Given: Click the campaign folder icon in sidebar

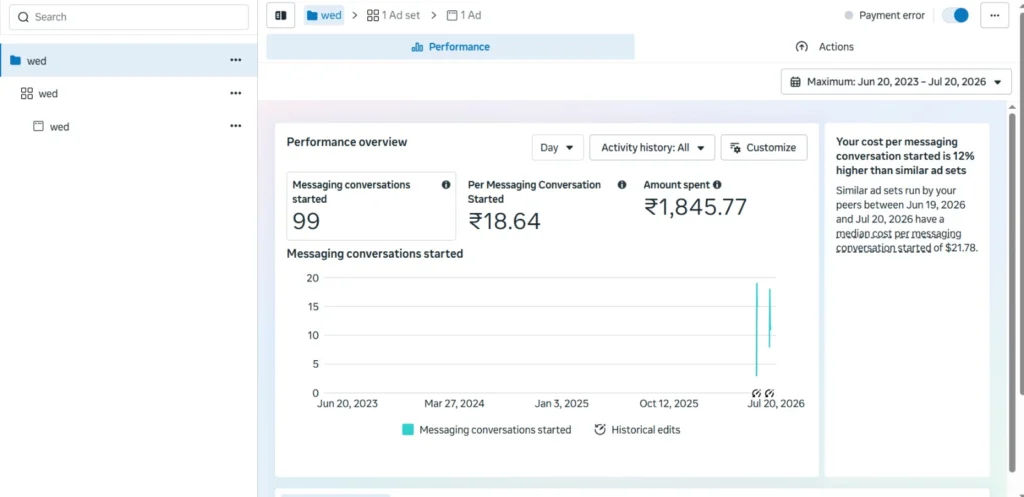Looking at the screenshot, I should pyautogui.click(x=16, y=60).
